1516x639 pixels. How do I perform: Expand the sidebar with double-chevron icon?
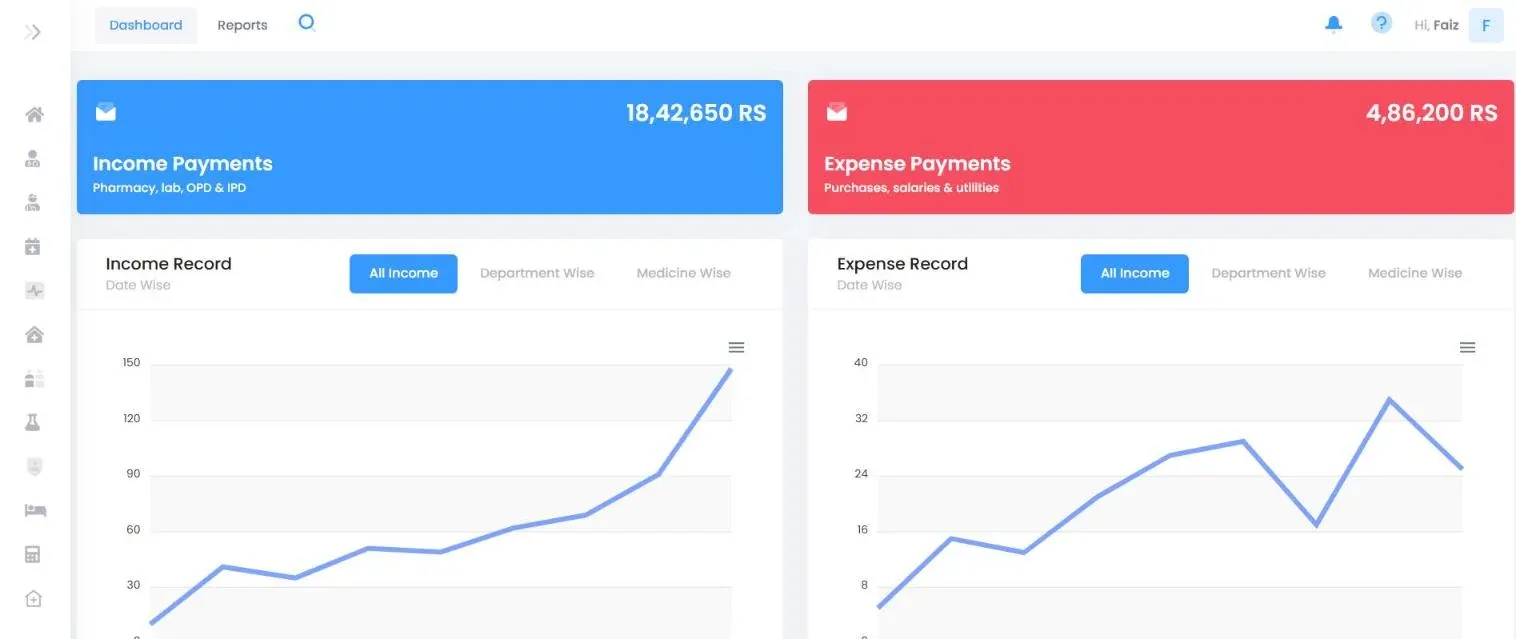point(33,32)
